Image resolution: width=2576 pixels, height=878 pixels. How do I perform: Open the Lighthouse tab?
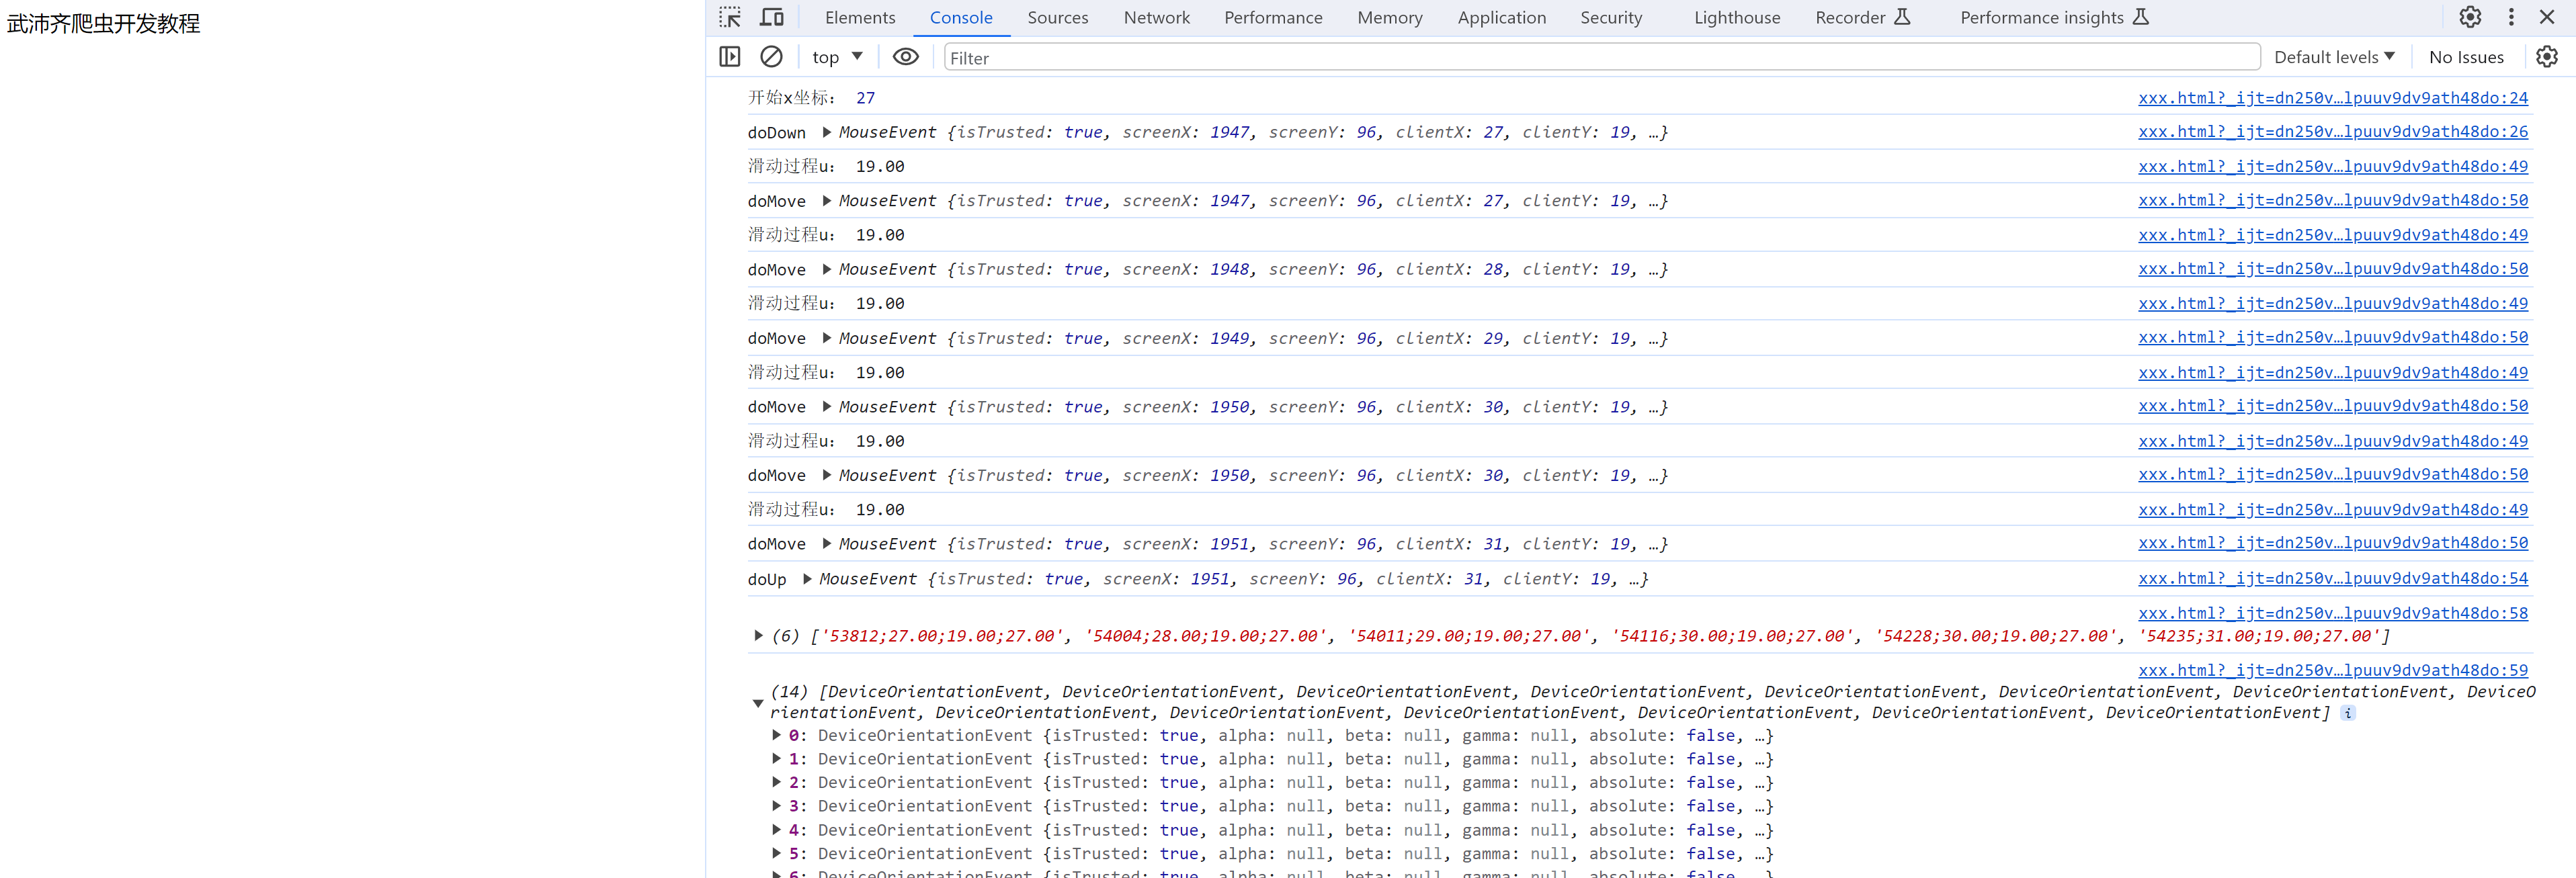1737,17
